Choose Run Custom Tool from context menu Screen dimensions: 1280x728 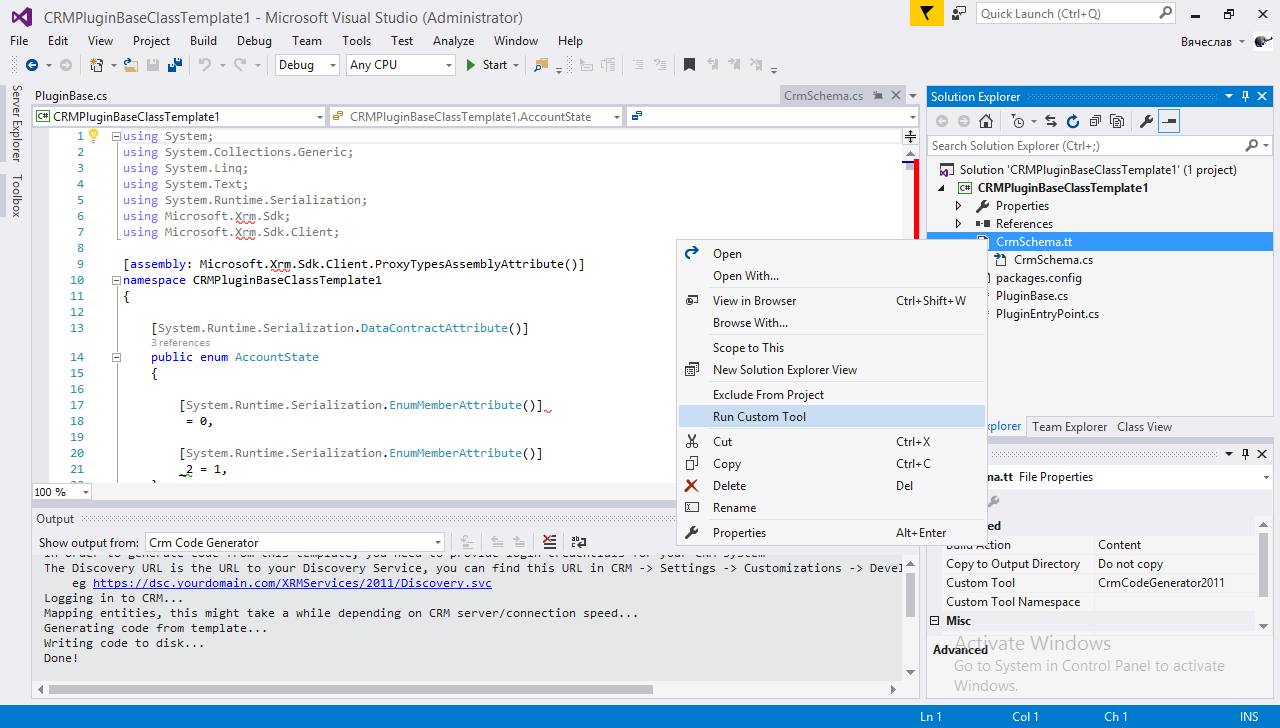point(831,416)
